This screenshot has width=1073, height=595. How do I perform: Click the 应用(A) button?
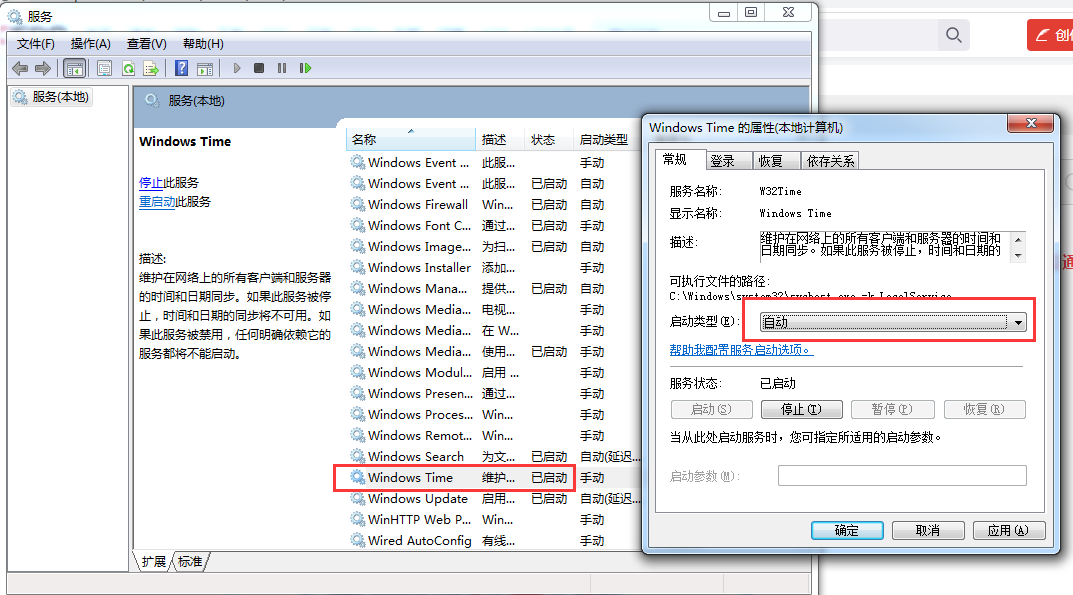point(1009,530)
